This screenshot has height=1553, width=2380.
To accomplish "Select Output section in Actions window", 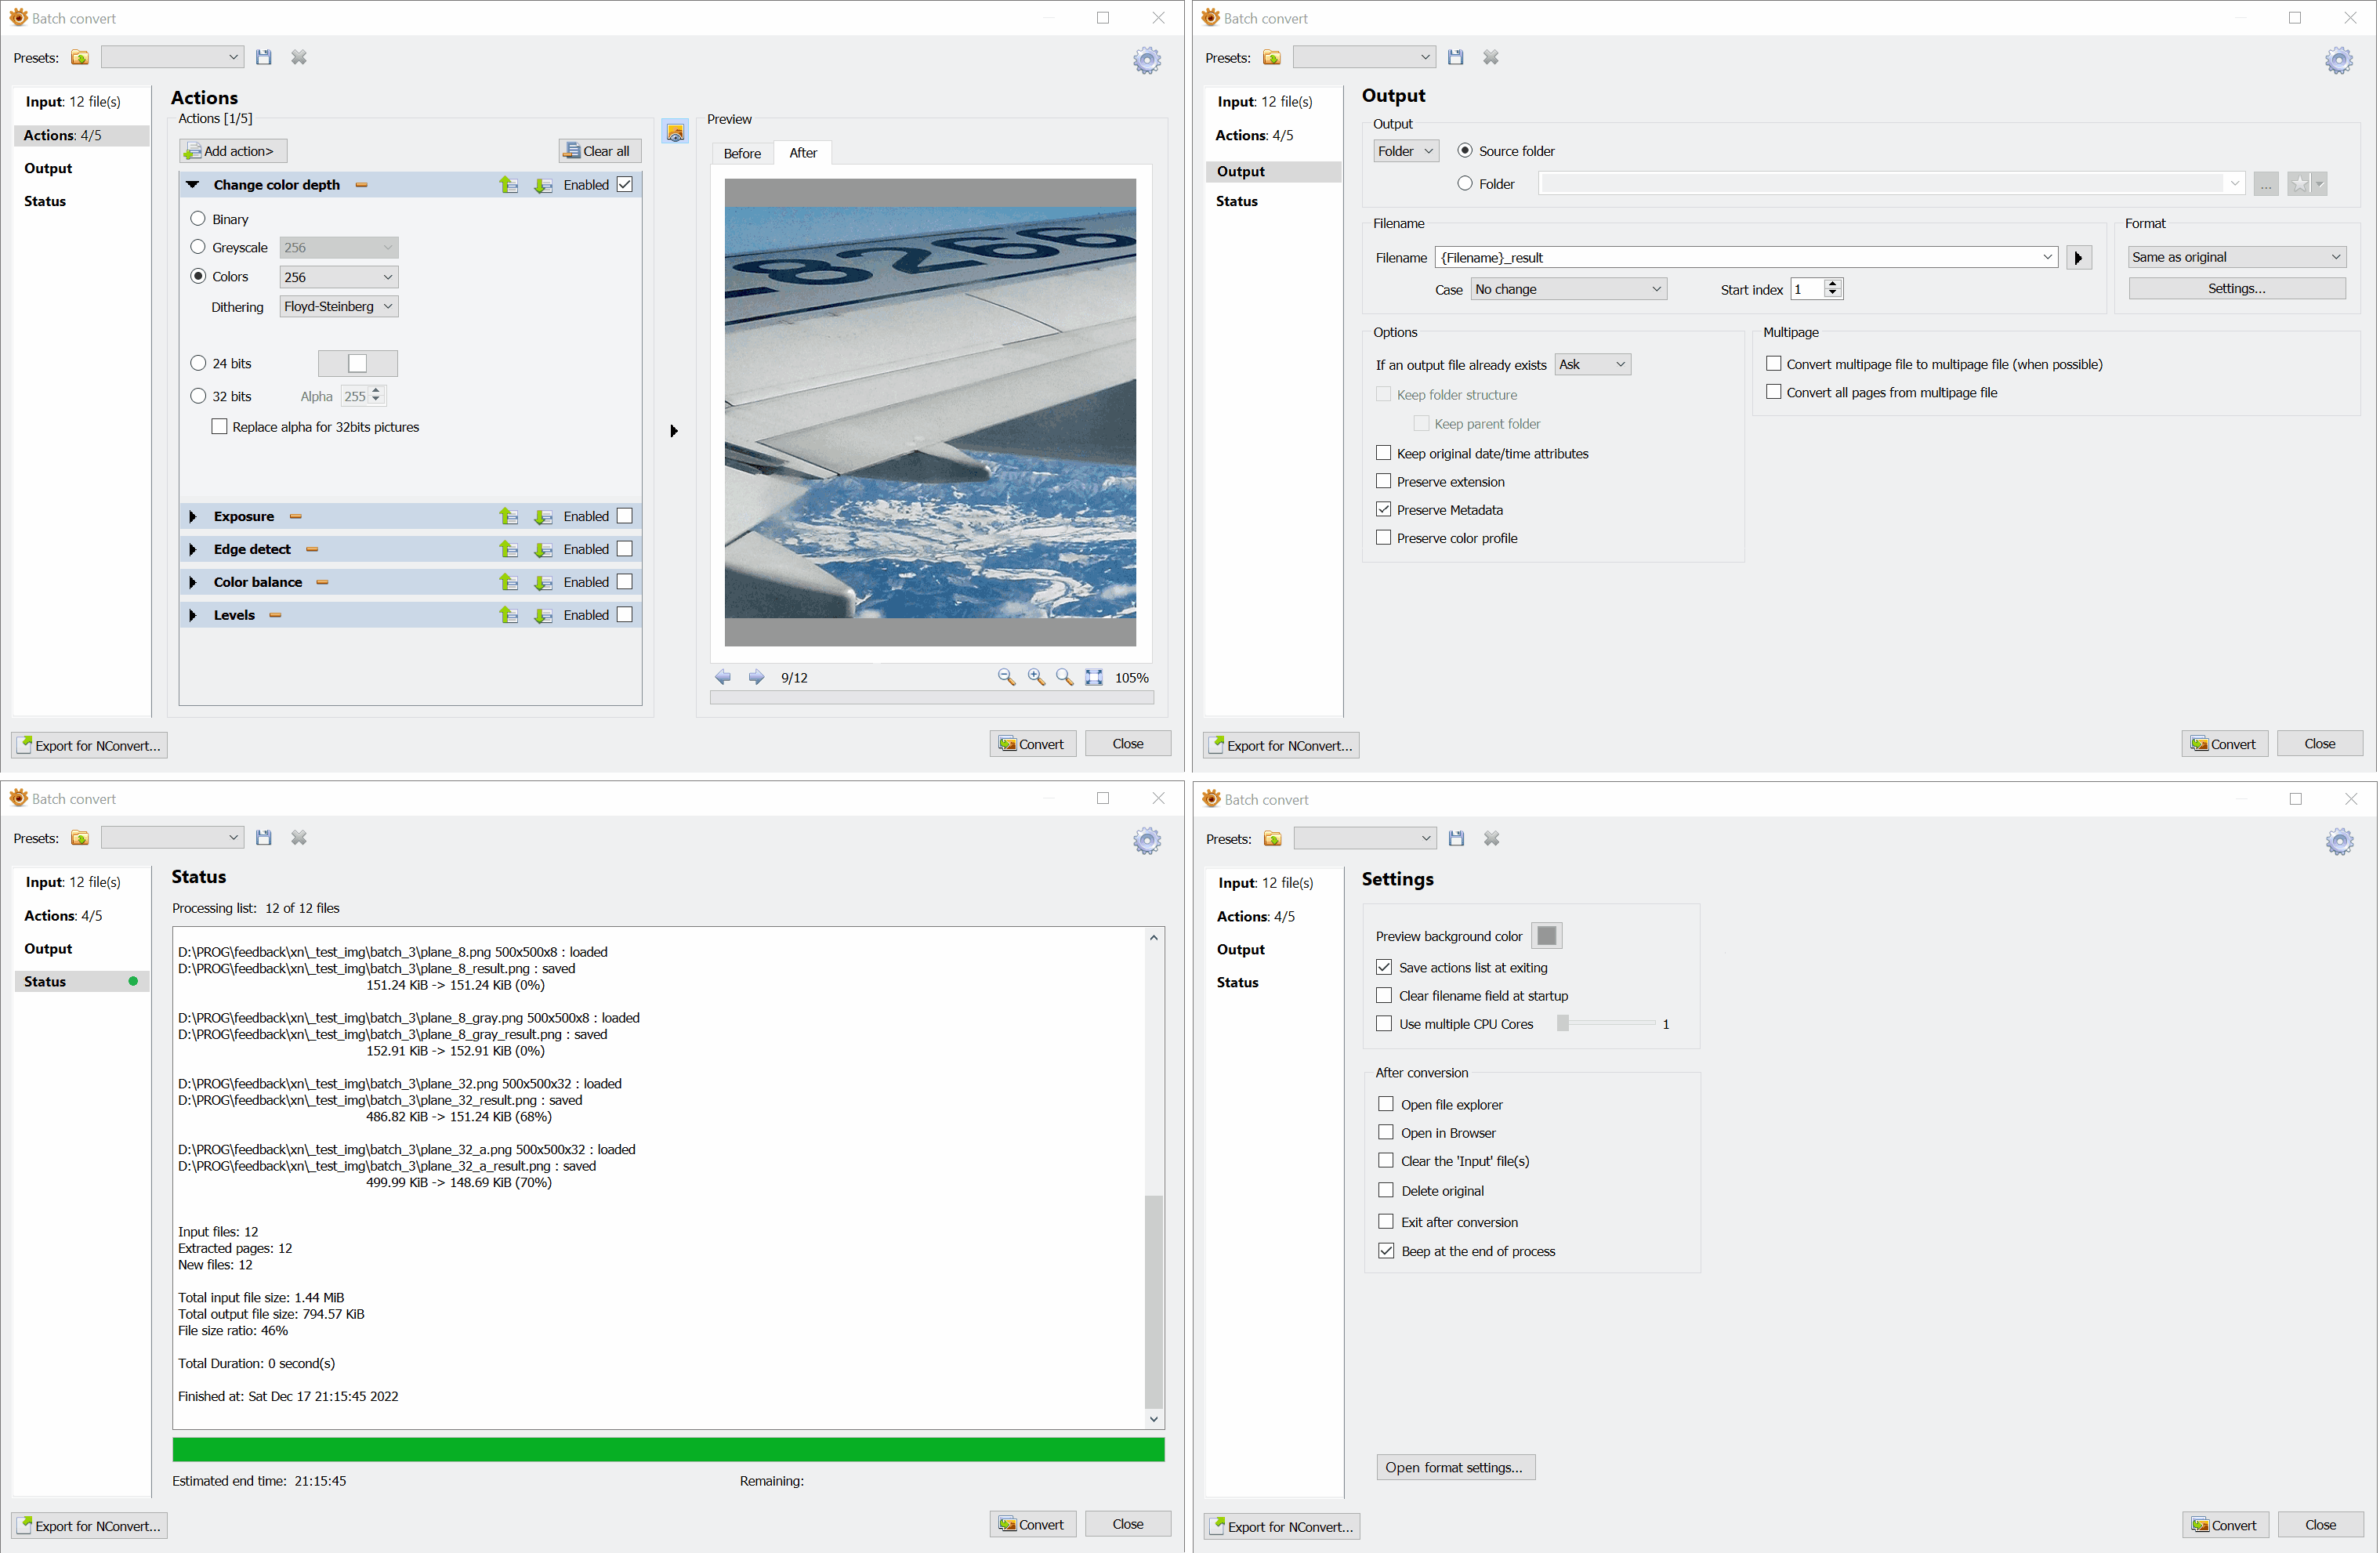I will (48, 168).
